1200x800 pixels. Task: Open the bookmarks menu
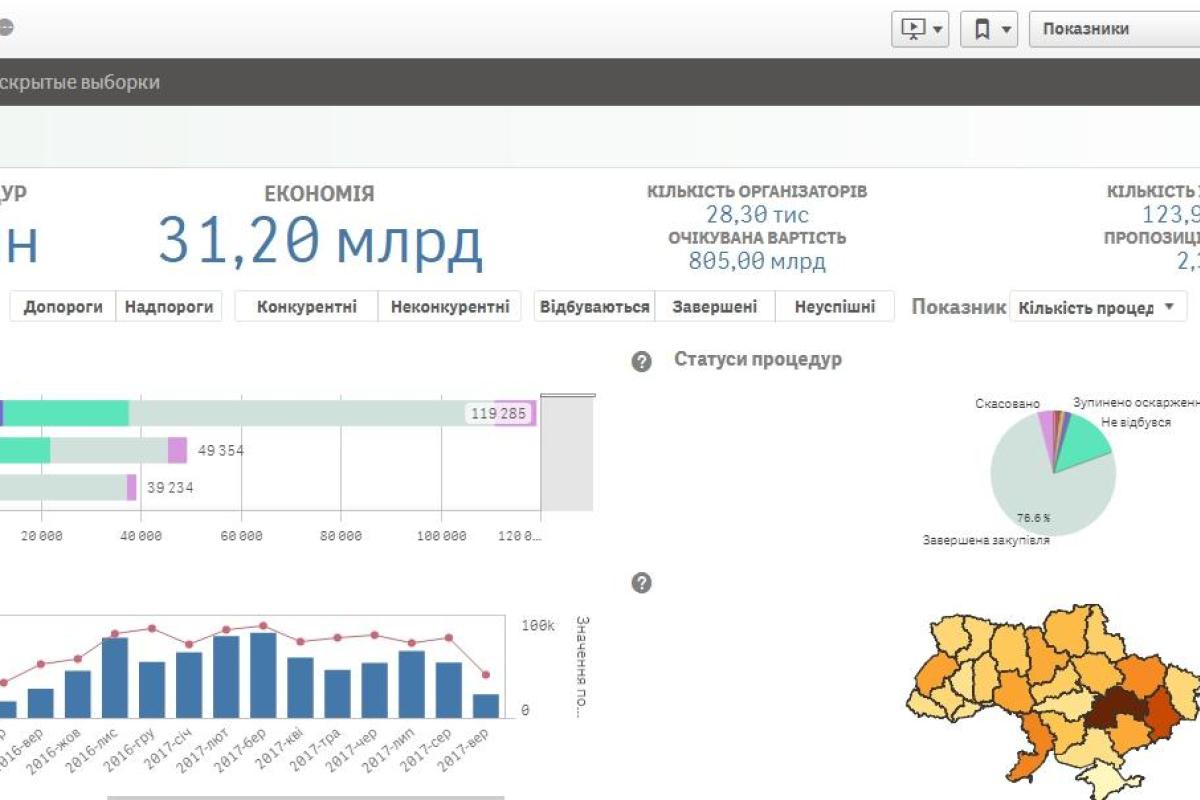click(988, 30)
